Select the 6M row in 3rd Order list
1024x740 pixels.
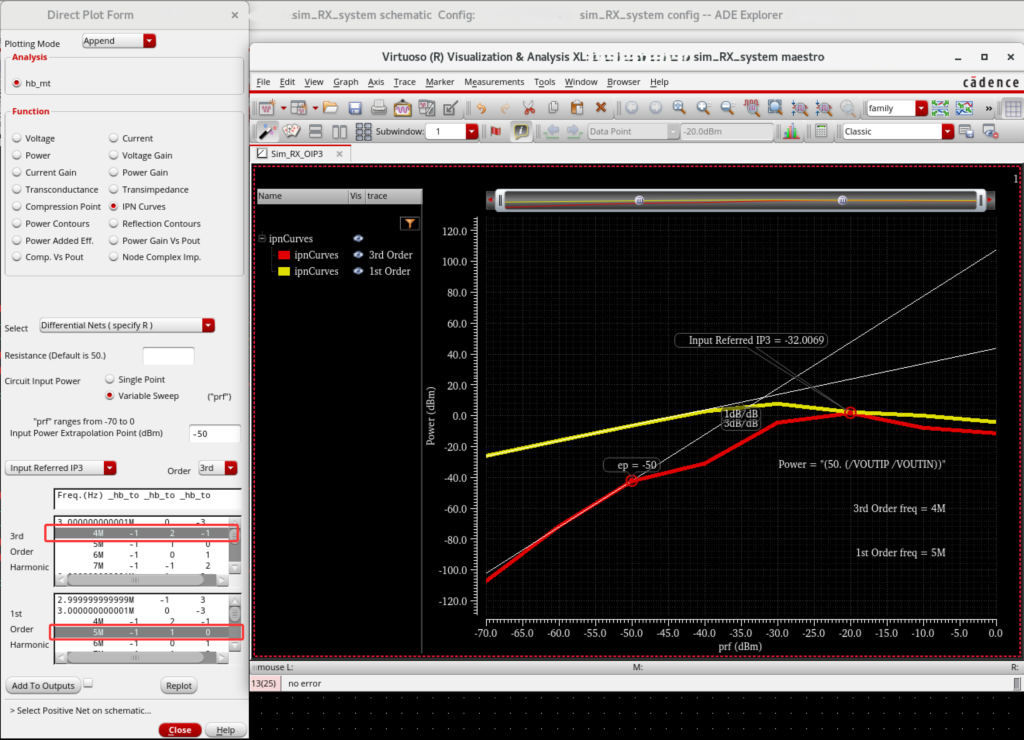[x=141, y=555]
